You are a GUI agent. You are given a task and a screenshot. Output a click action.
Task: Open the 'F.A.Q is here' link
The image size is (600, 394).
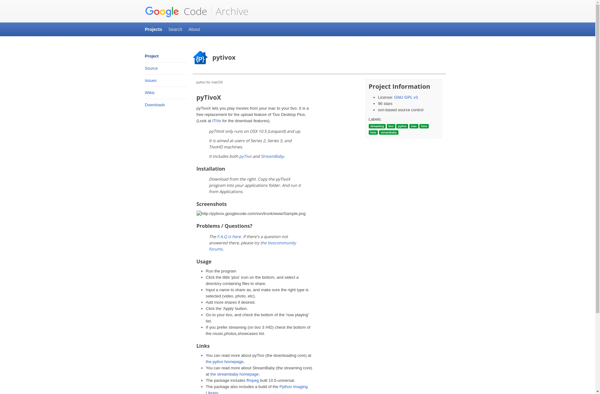click(229, 237)
